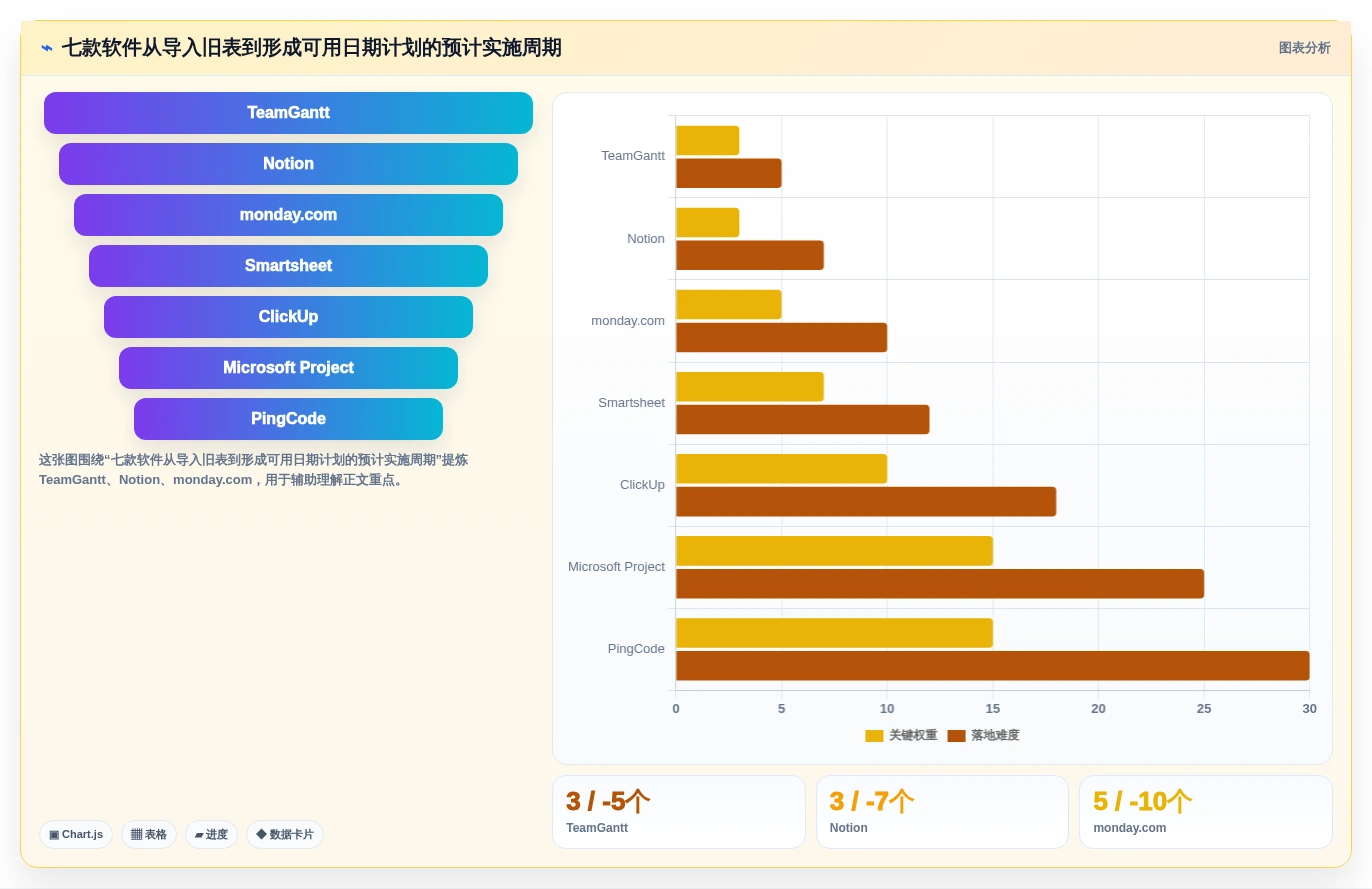Click the Chart.js tag chip
The image size is (1372, 889).
click(76, 834)
